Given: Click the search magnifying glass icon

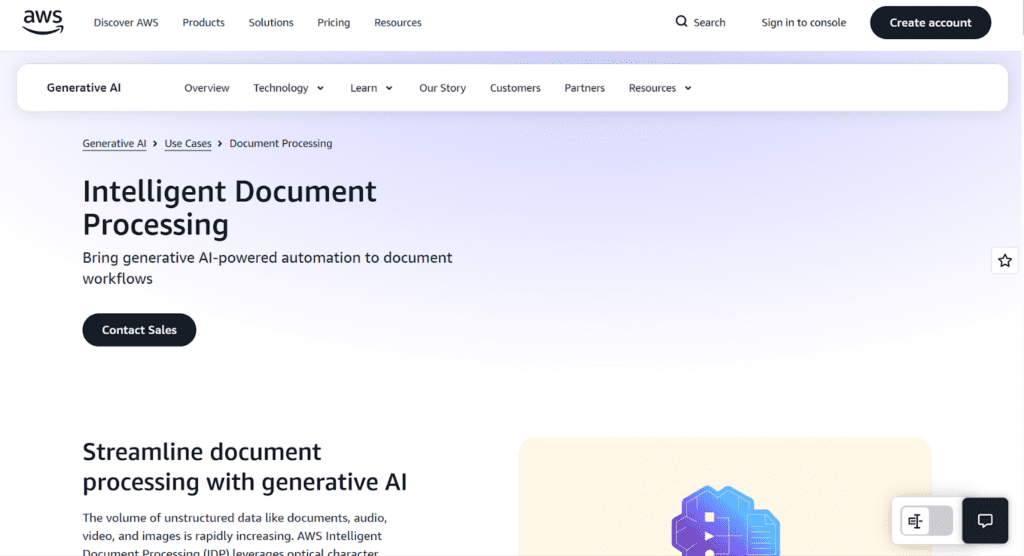Looking at the screenshot, I should [681, 22].
